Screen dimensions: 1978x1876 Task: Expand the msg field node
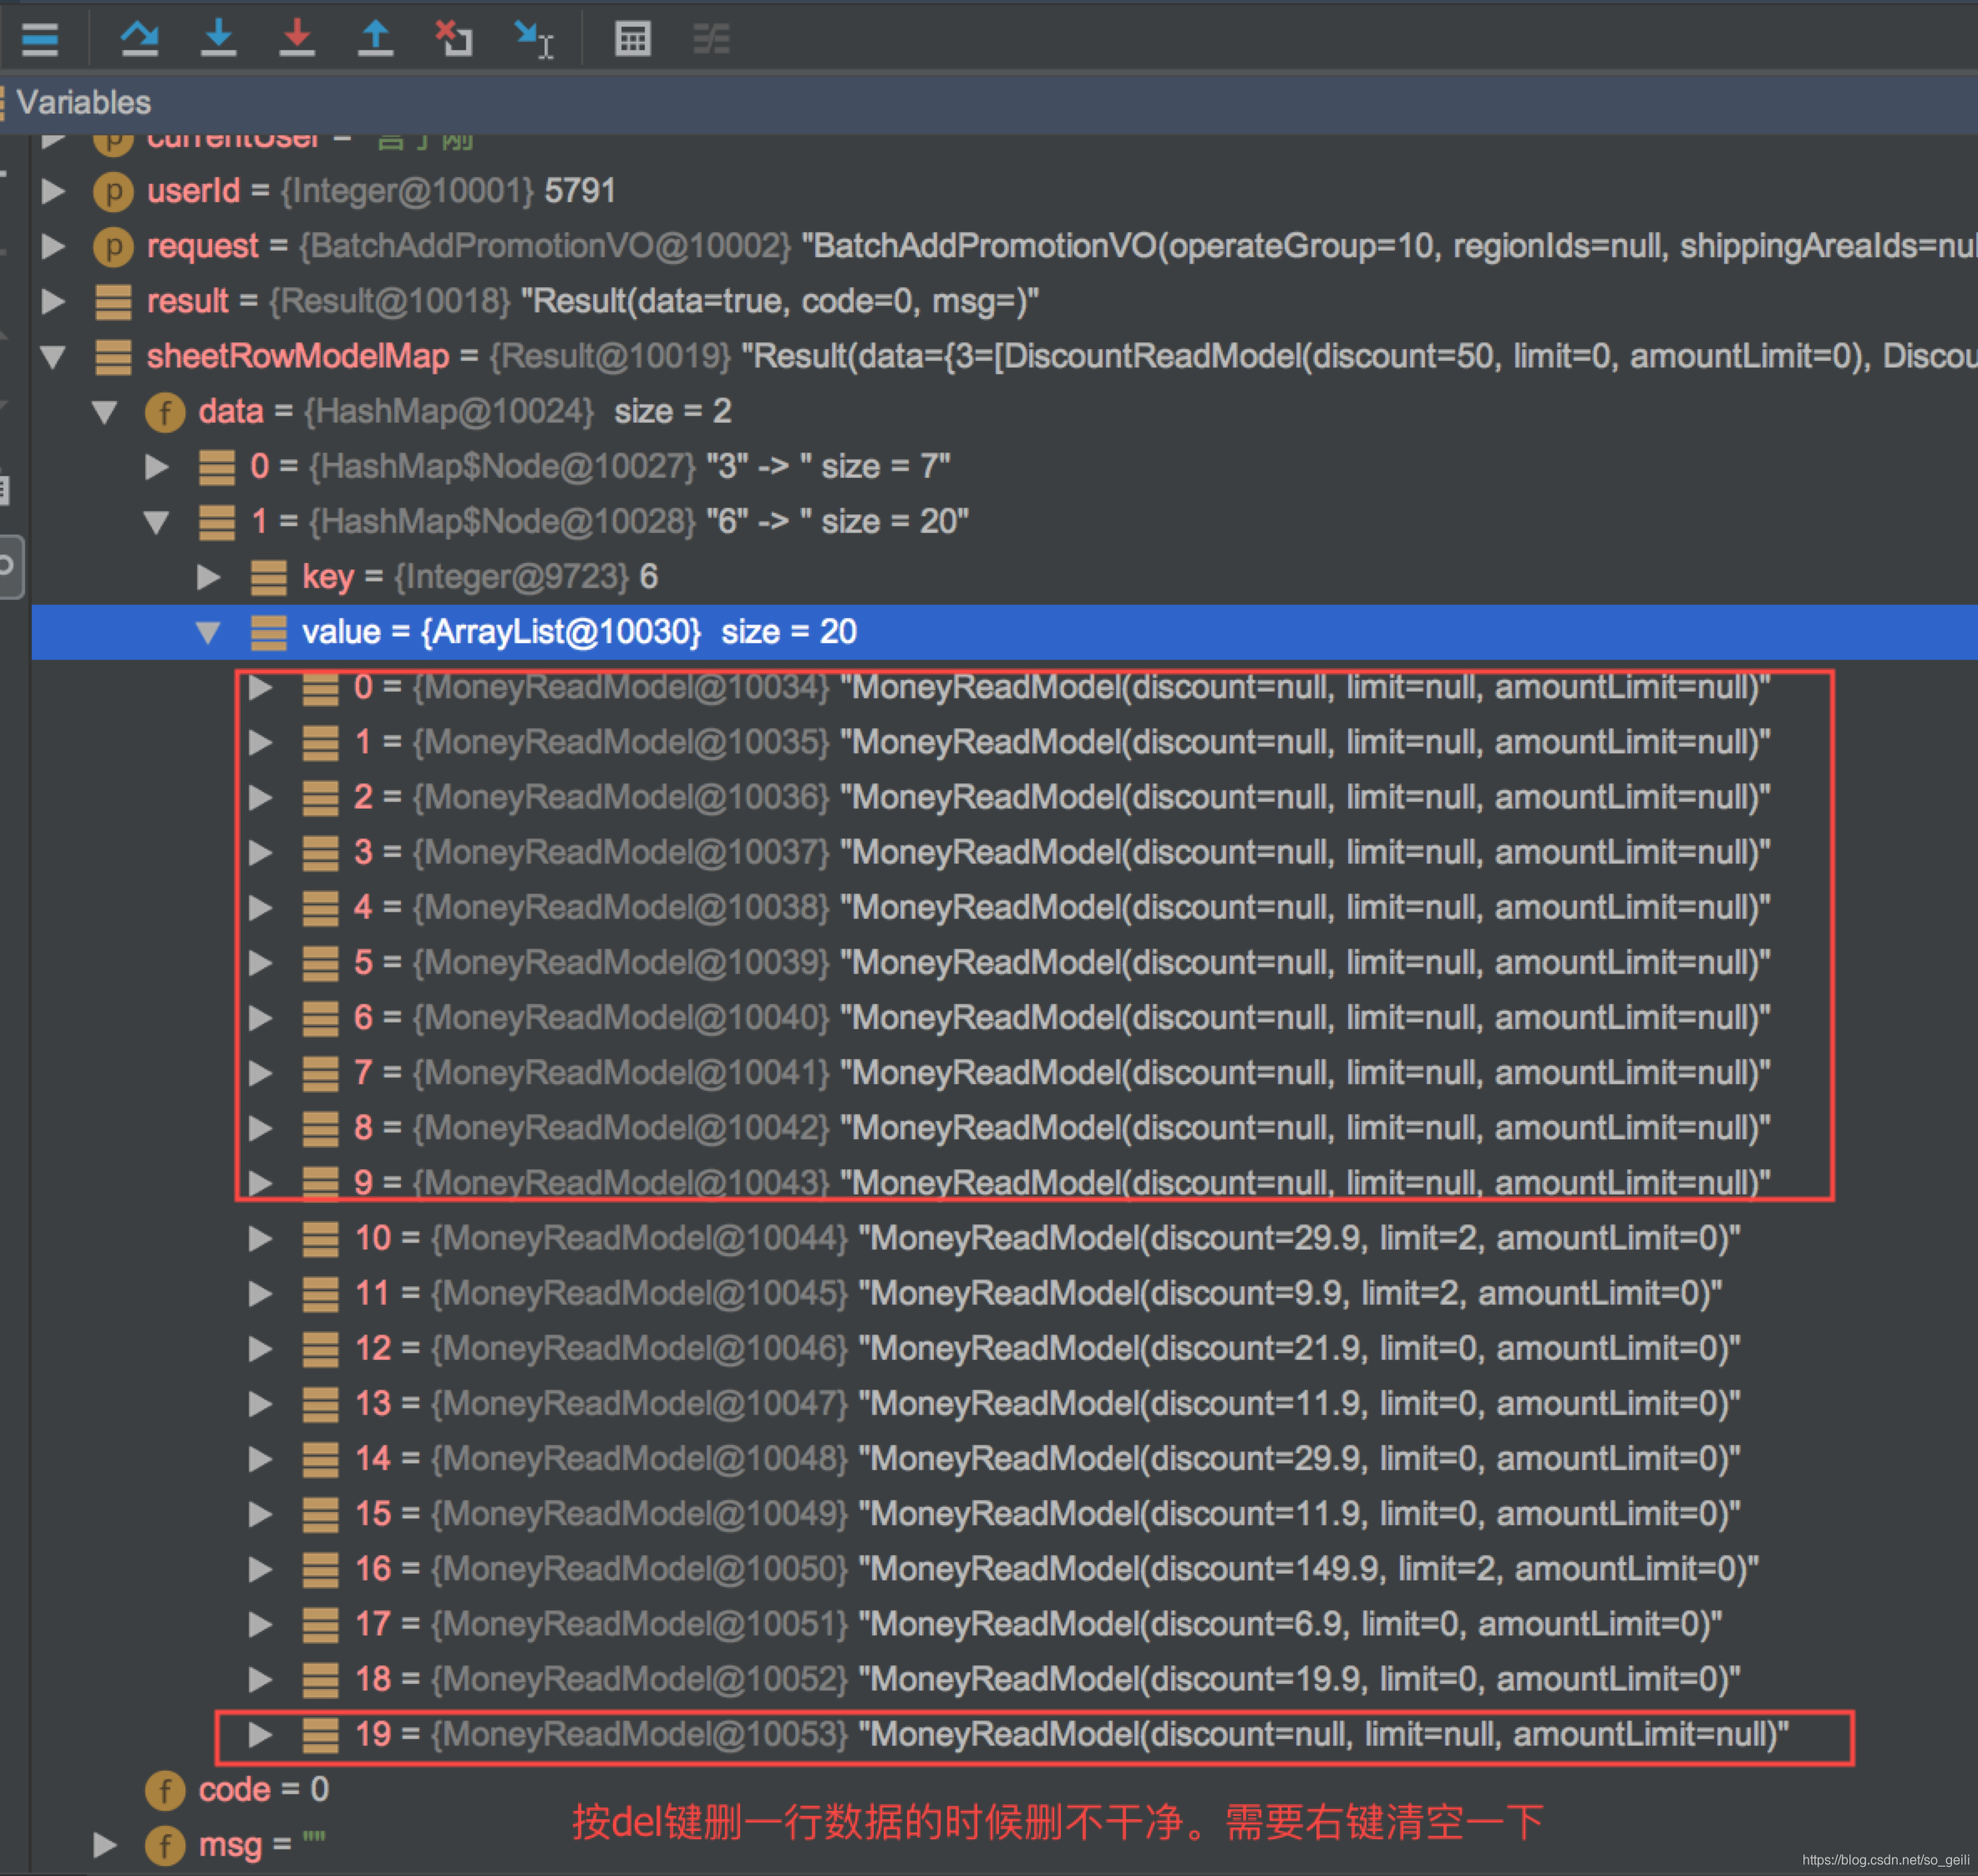105,1844
